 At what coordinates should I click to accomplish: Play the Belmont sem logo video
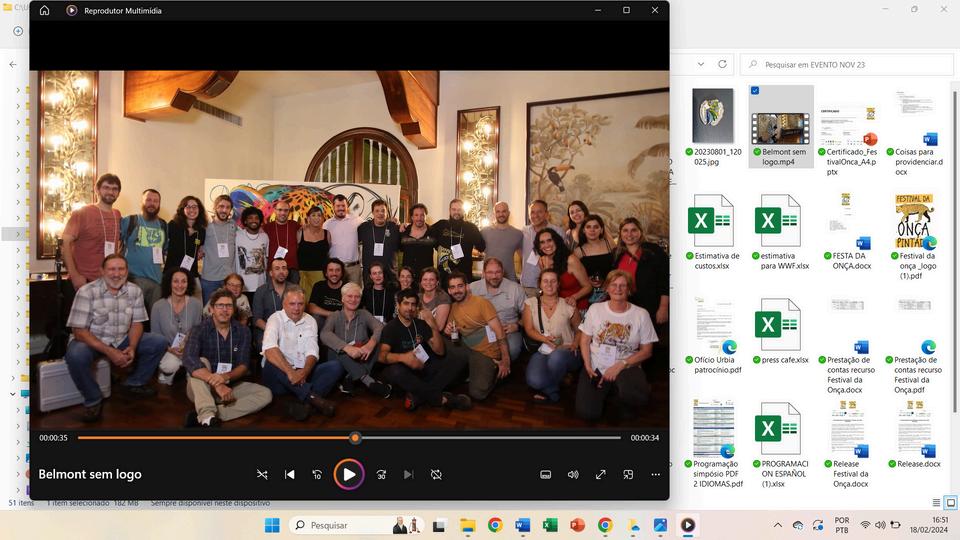(349, 474)
